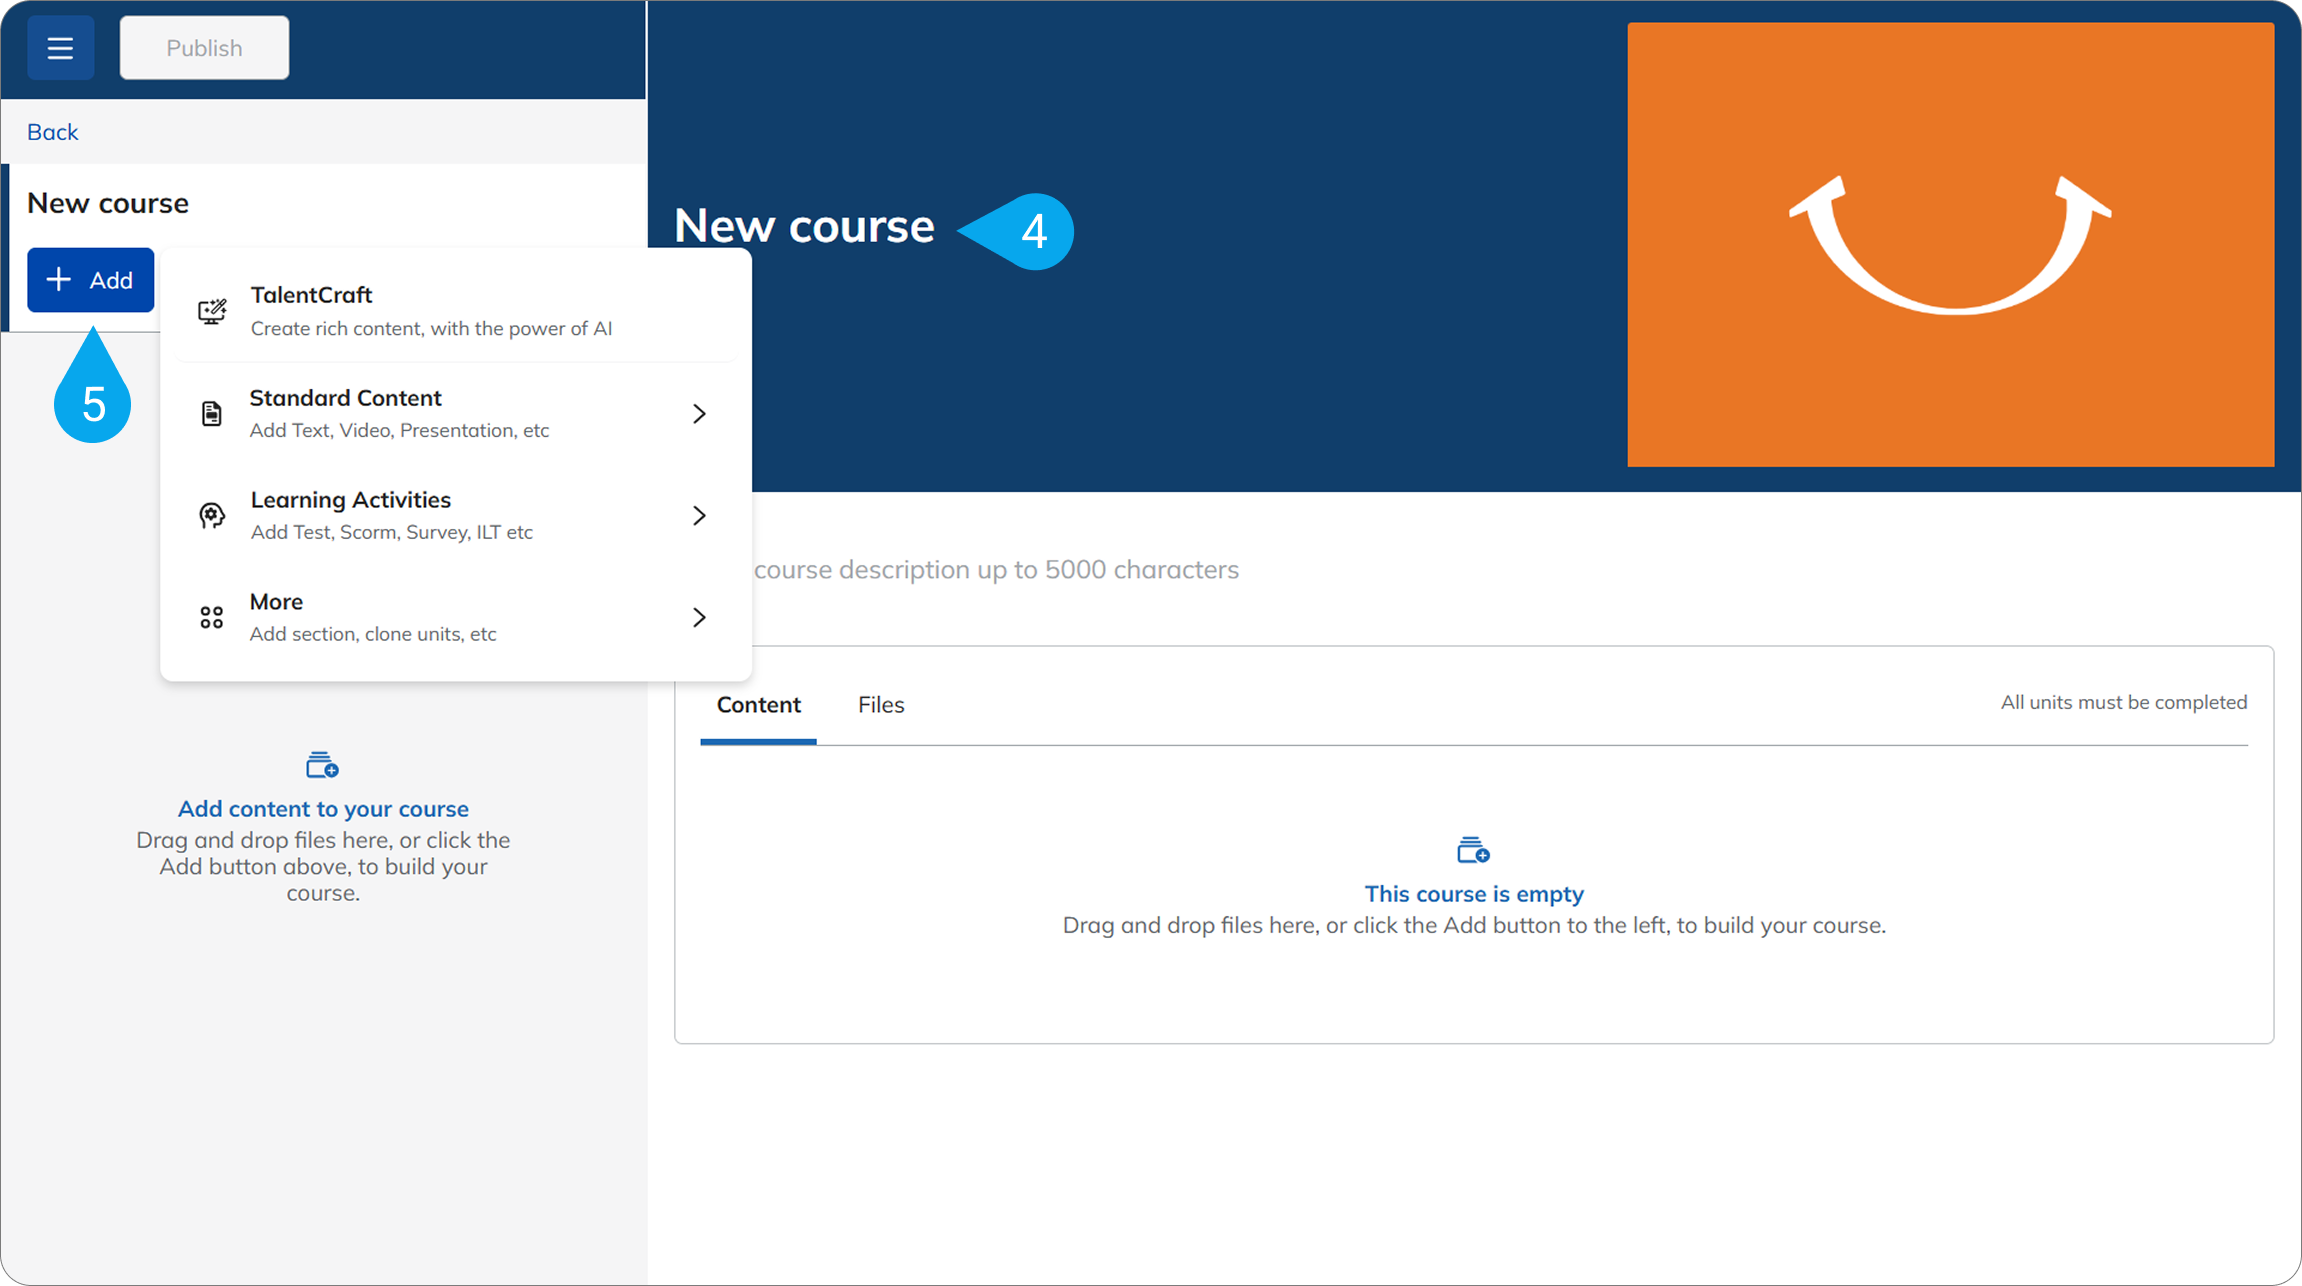Viewport: 2302px width, 1286px height.
Task: Go Back via the Back link
Action: pos(52,132)
